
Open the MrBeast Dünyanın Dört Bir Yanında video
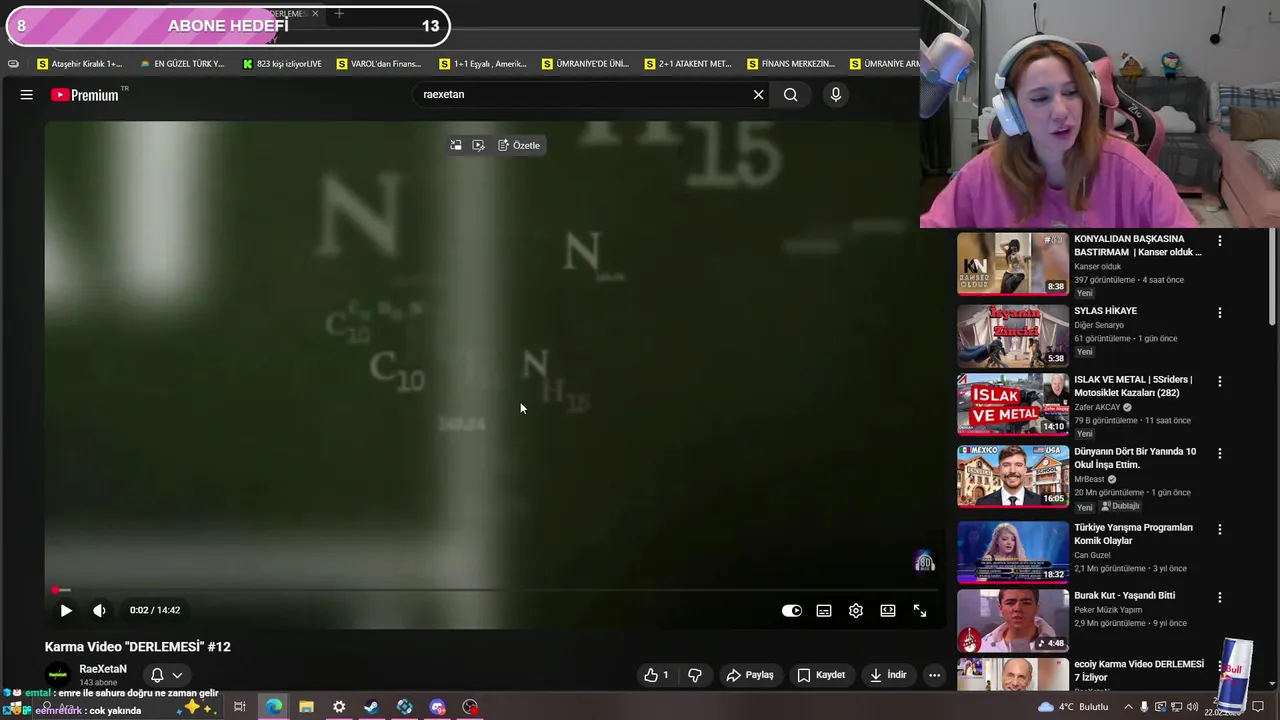coord(1013,477)
